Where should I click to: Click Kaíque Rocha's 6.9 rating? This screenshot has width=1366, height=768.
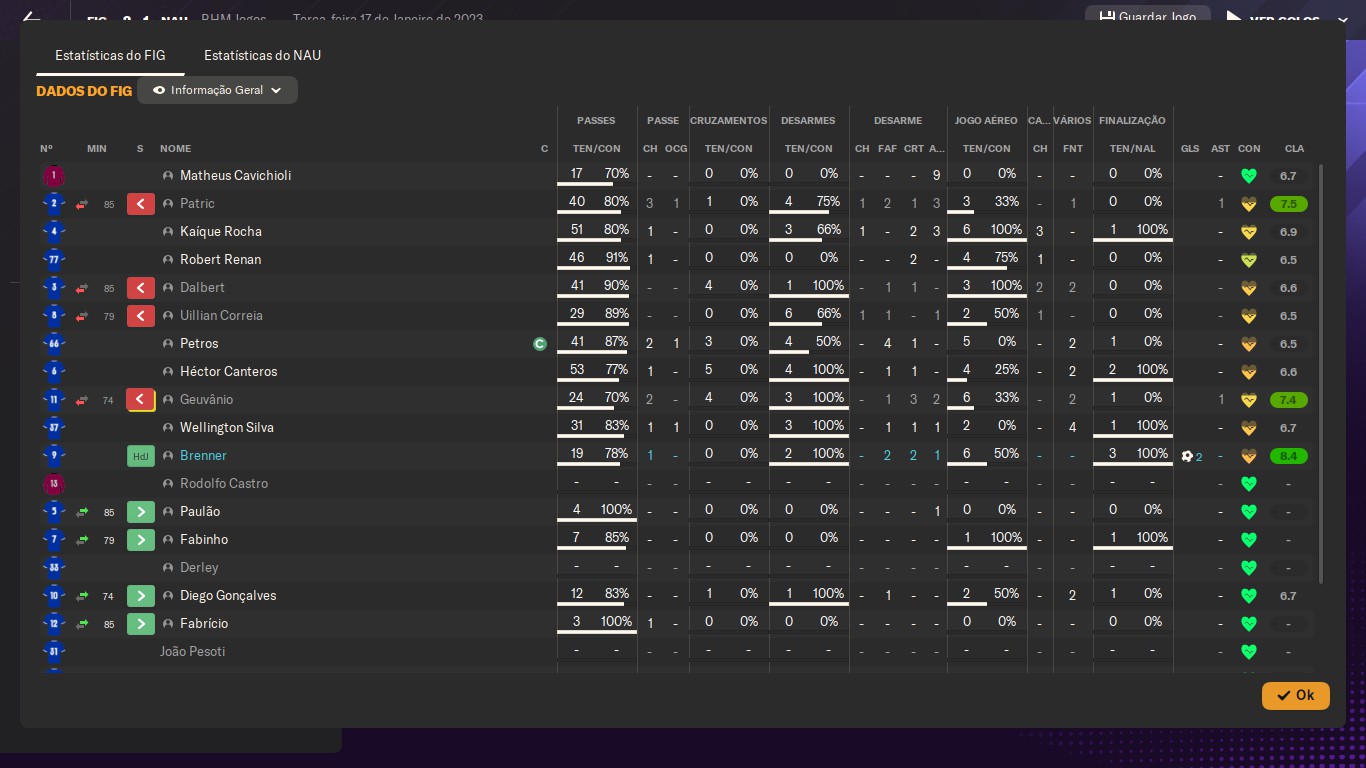pos(1288,232)
